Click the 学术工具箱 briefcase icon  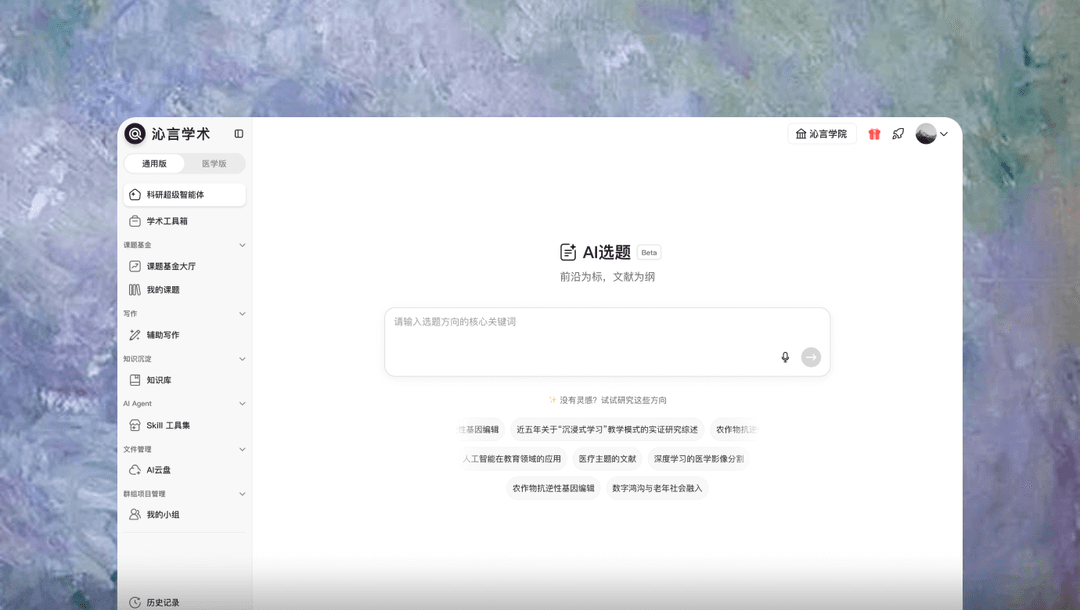(x=135, y=221)
